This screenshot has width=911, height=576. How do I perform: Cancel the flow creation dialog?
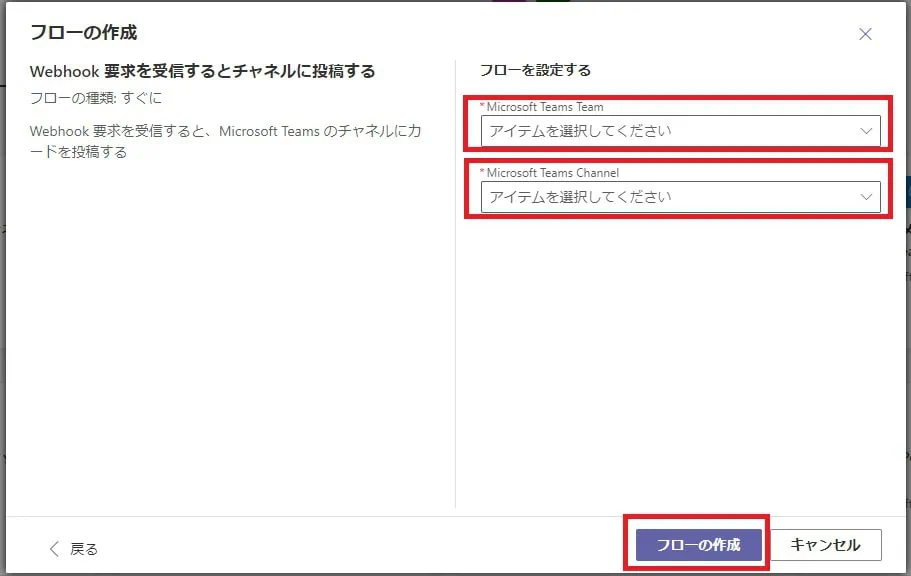click(x=826, y=545)
